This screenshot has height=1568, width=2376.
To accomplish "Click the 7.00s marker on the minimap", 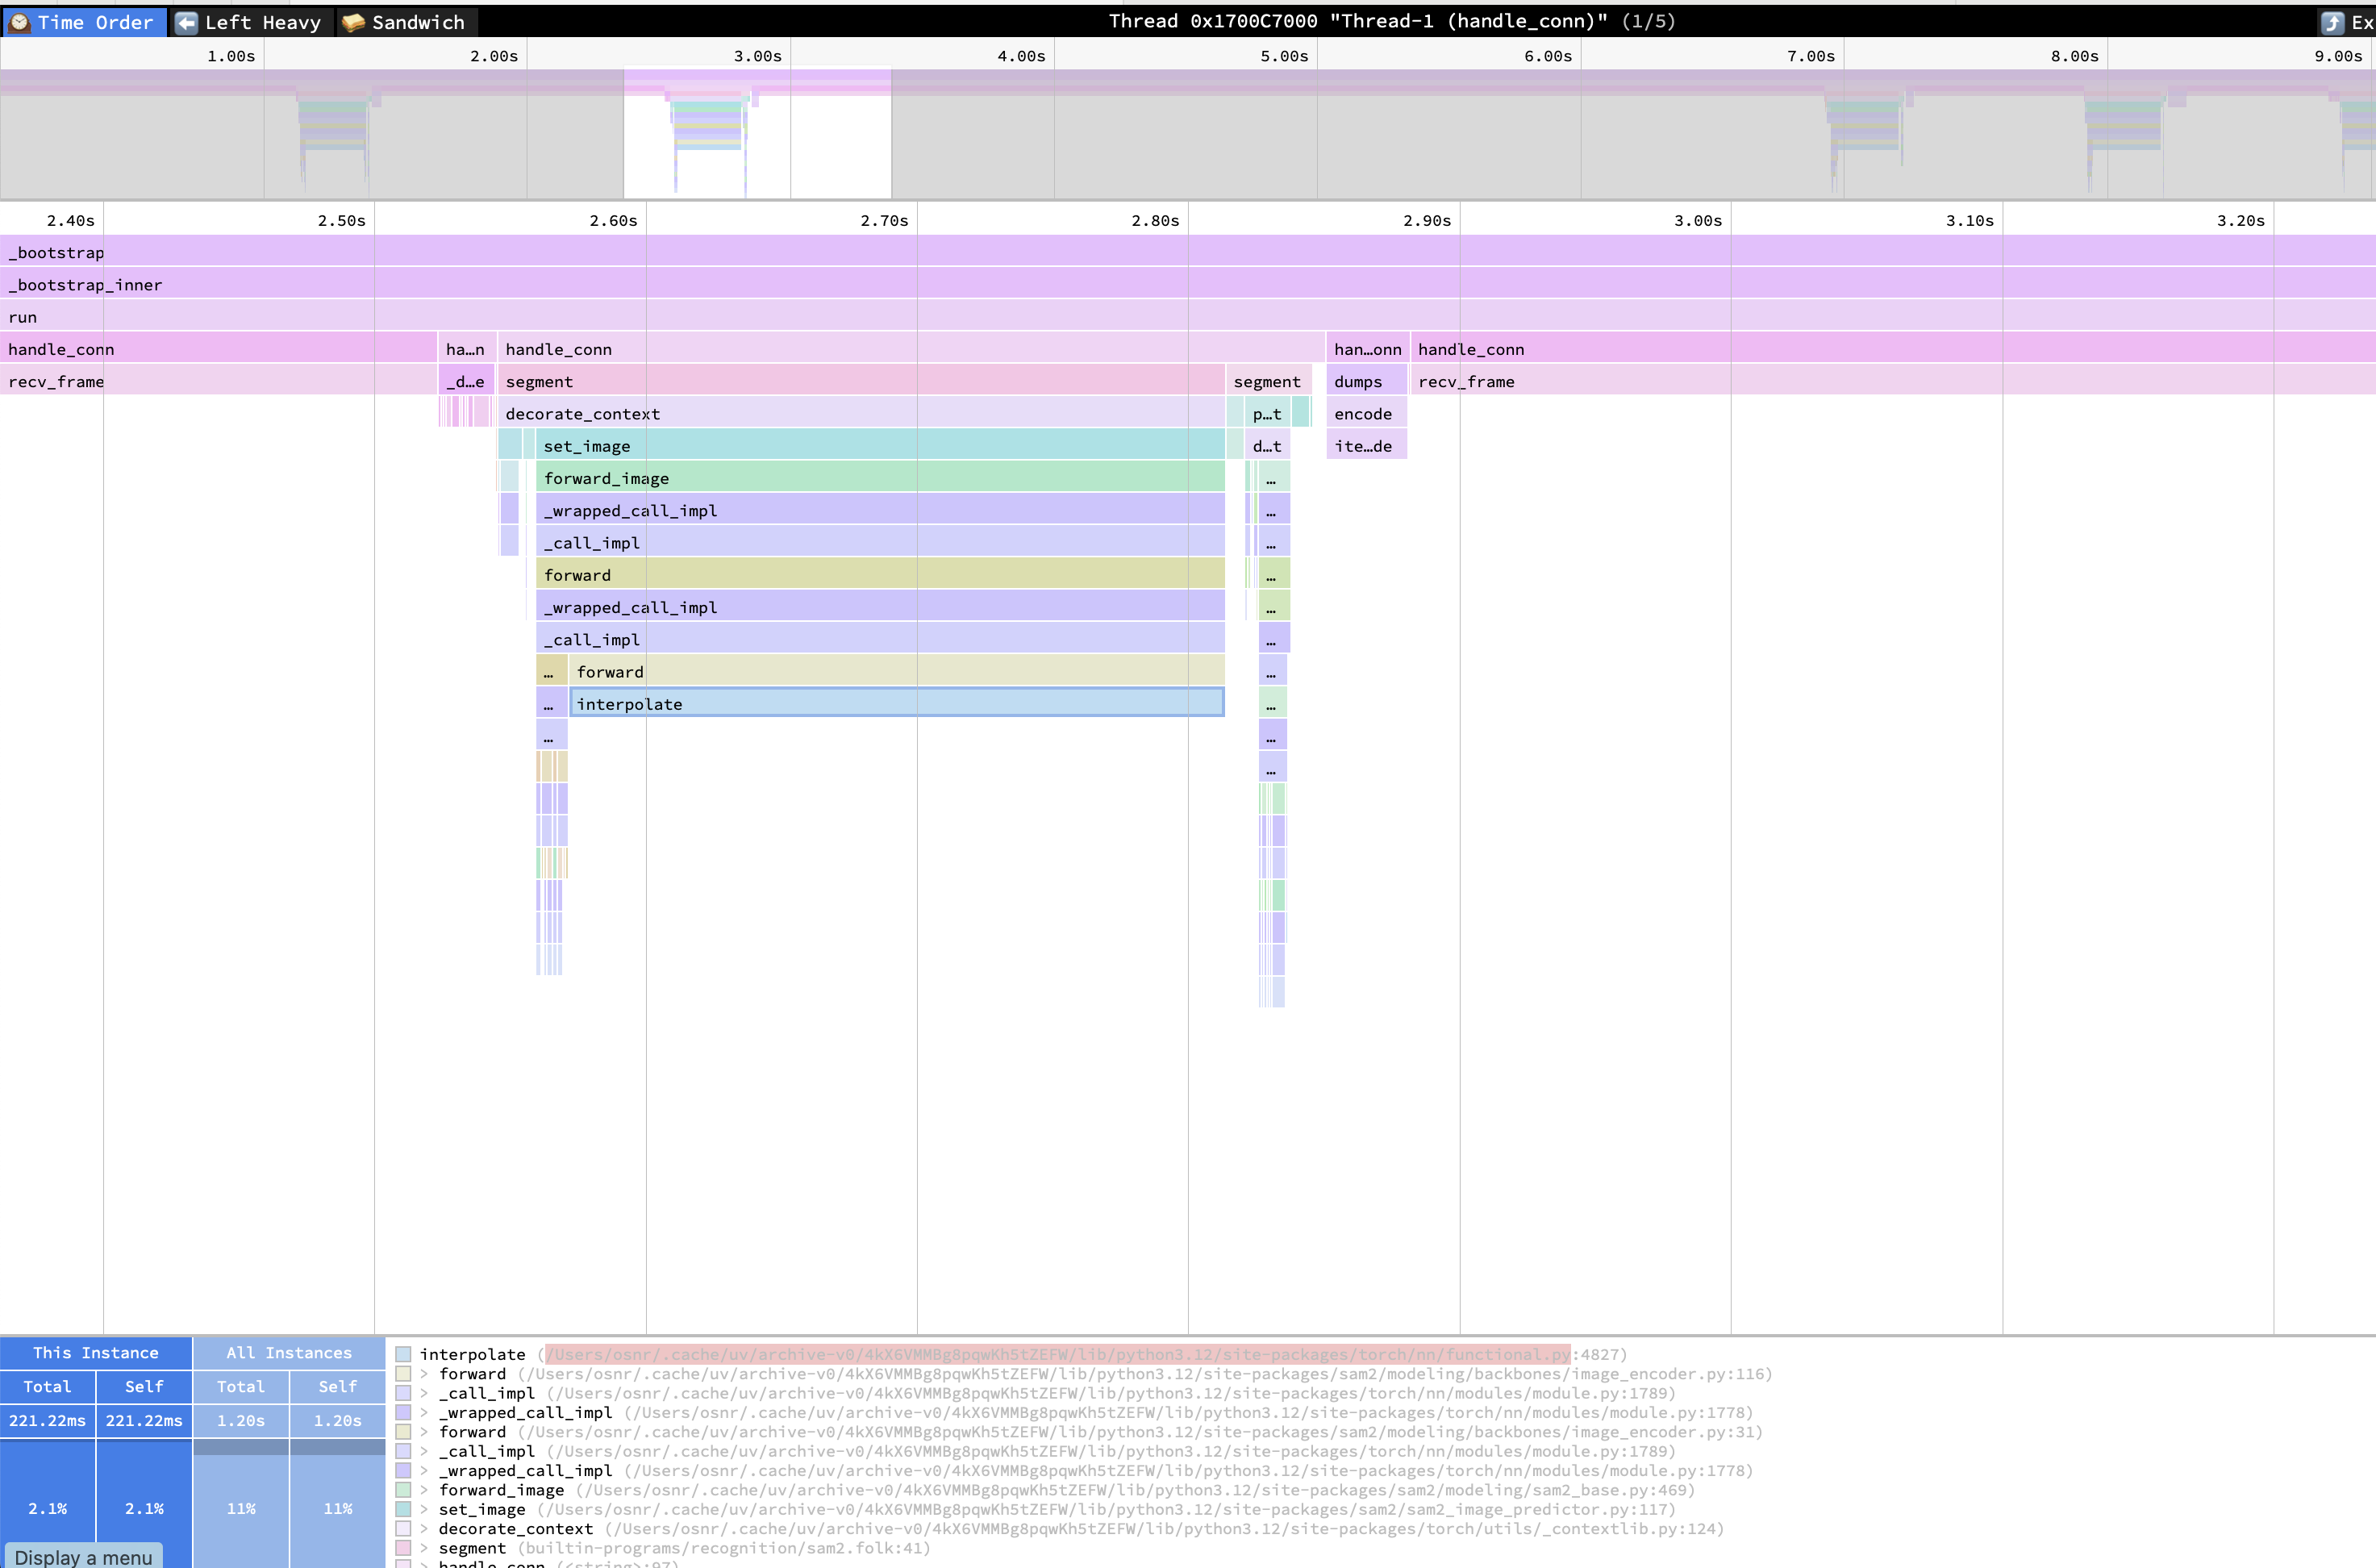I will point(1811,56).
